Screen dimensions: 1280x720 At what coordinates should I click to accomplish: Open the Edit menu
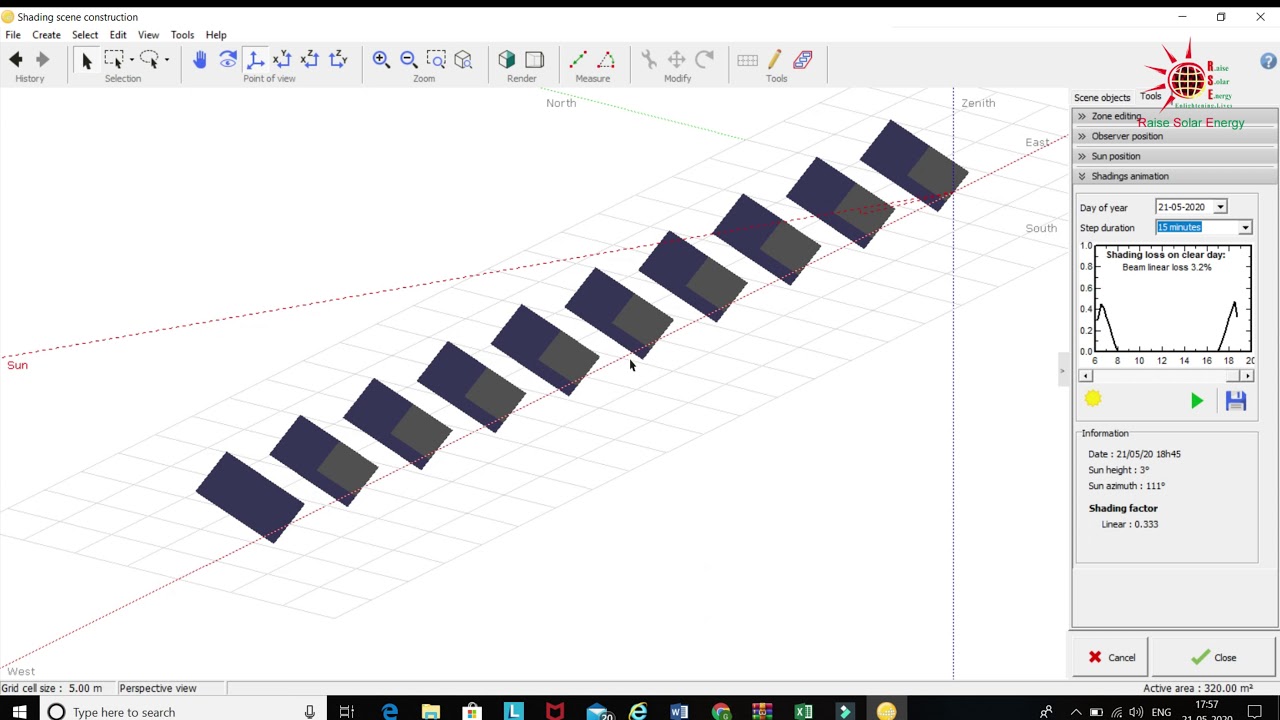pos(118,35)
